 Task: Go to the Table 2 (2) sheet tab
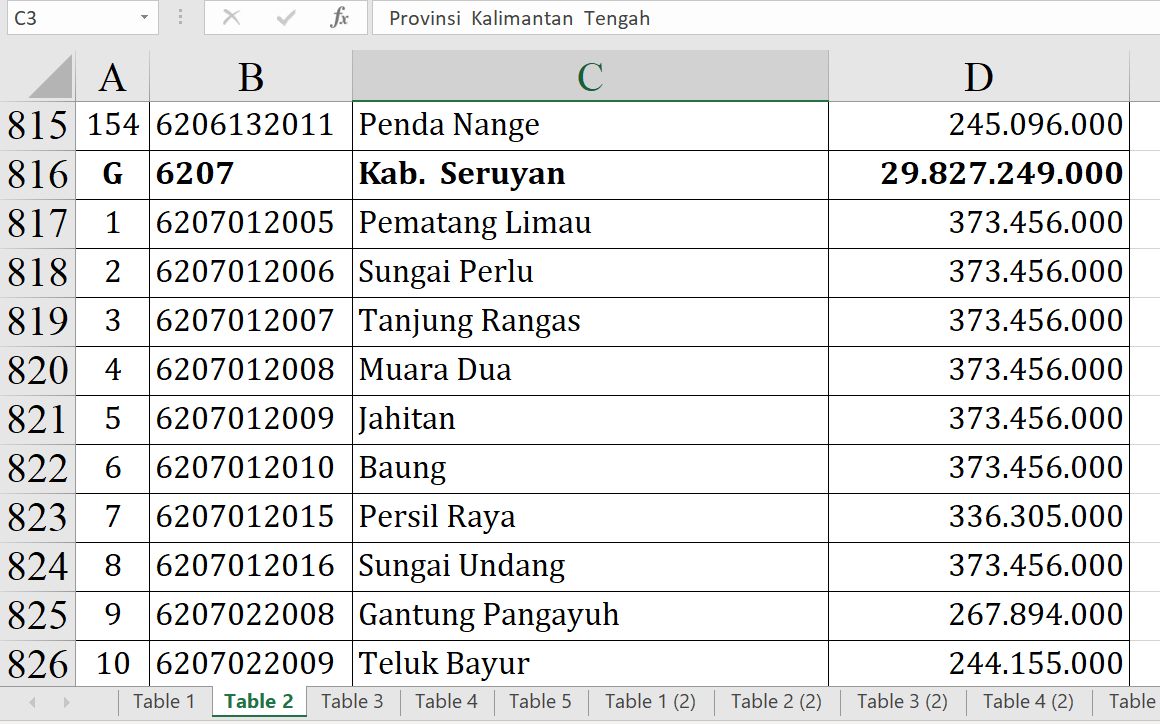click(x=776, y=702)
